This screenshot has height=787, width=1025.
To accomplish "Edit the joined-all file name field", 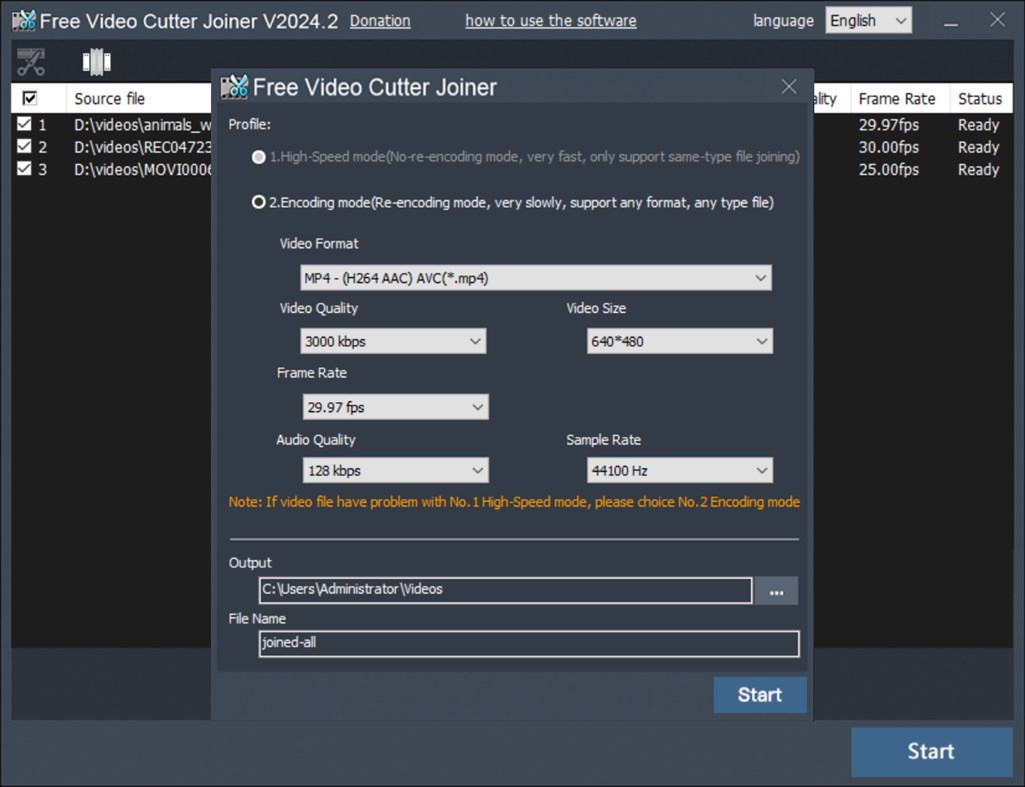I will (528, 644).
